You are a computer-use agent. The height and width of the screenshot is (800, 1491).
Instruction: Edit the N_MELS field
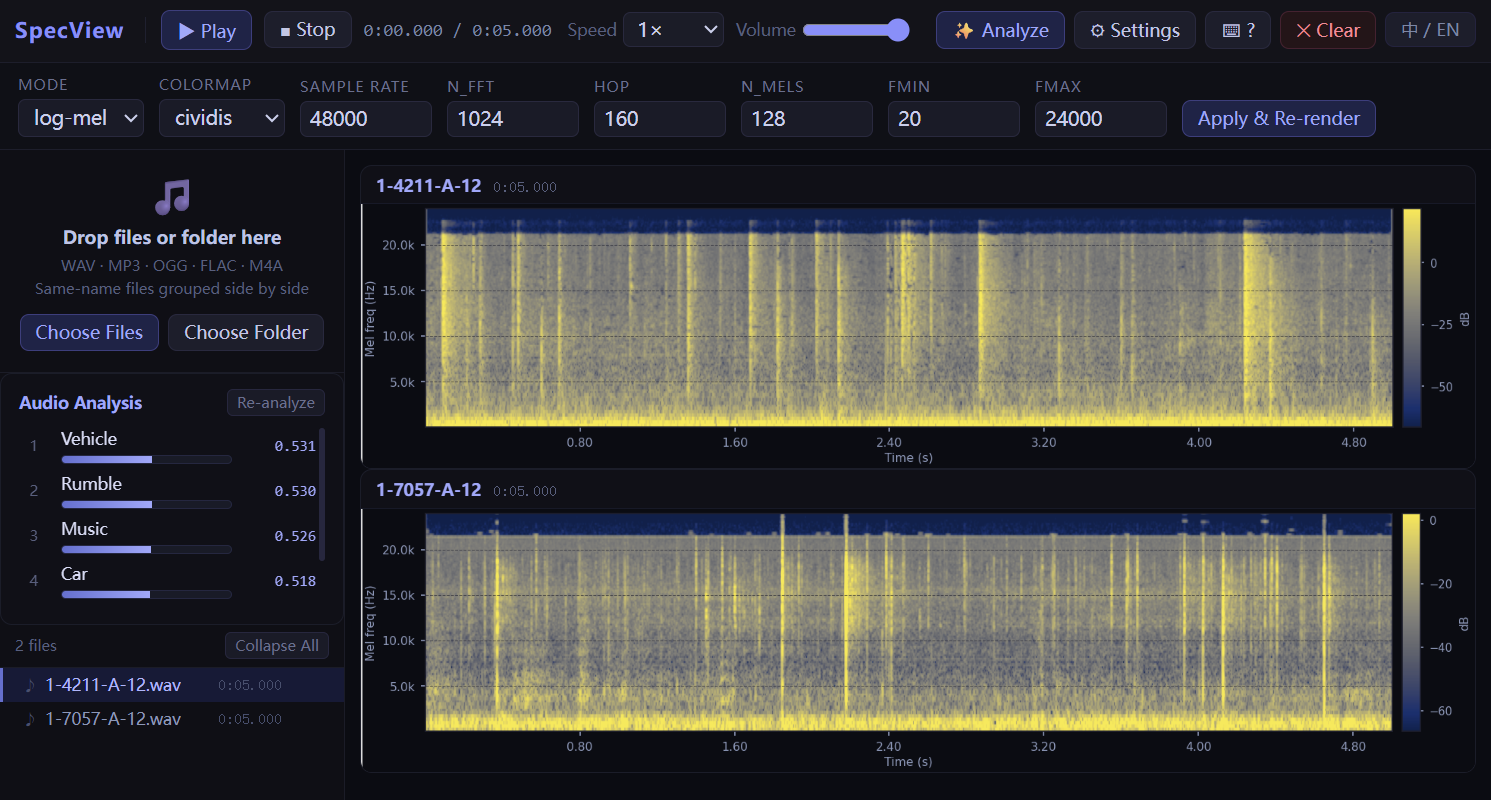point(807,119)
